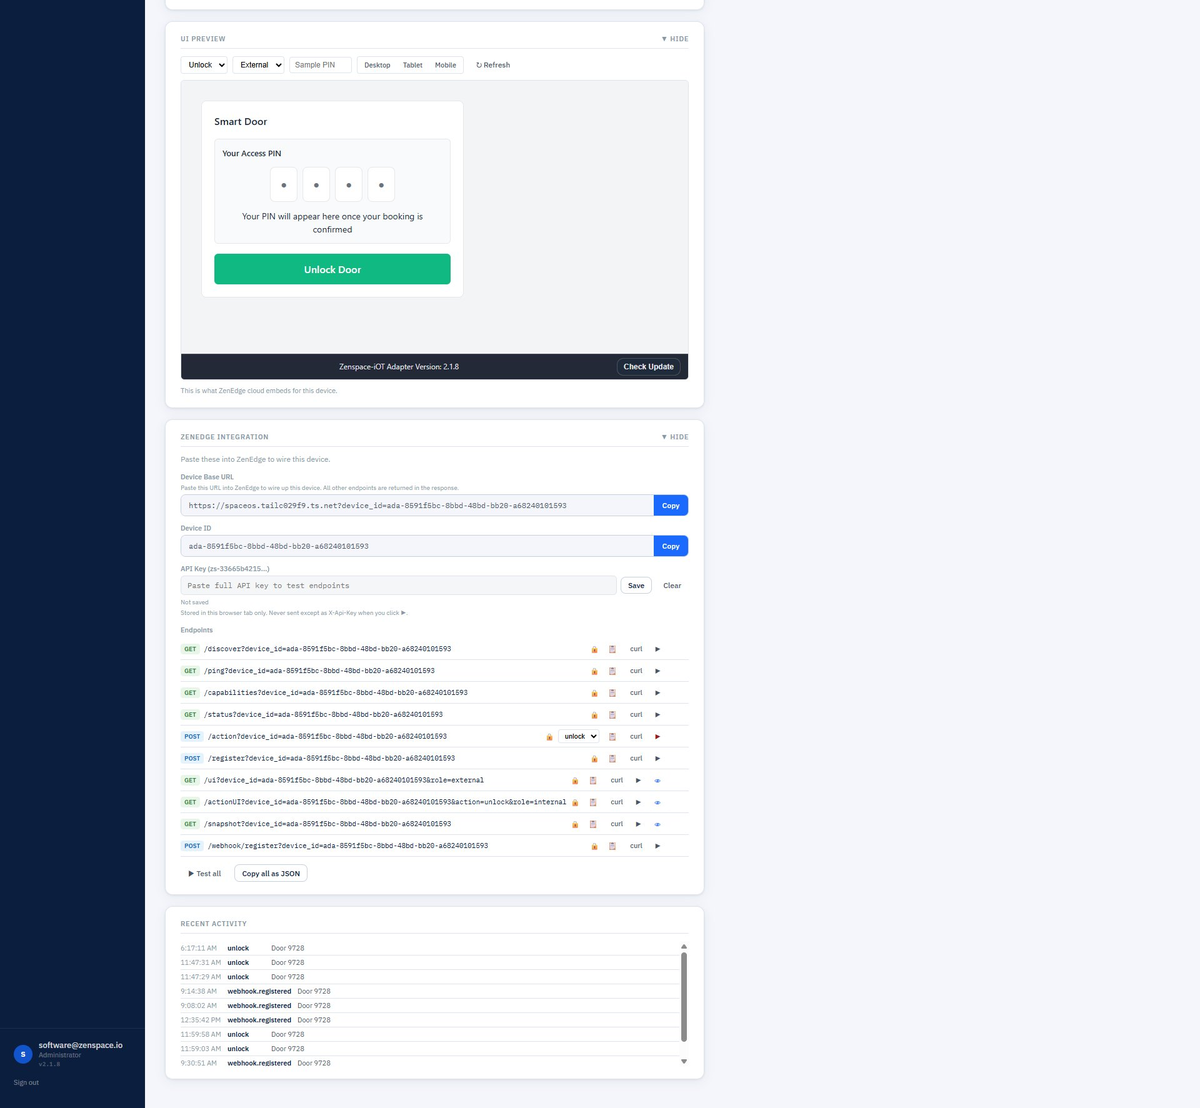Image resolution: width=1200 pixels, height=1108 pixels.
Task: Click the Test all button
Action: pyautogui.click(x=205, y=874)
